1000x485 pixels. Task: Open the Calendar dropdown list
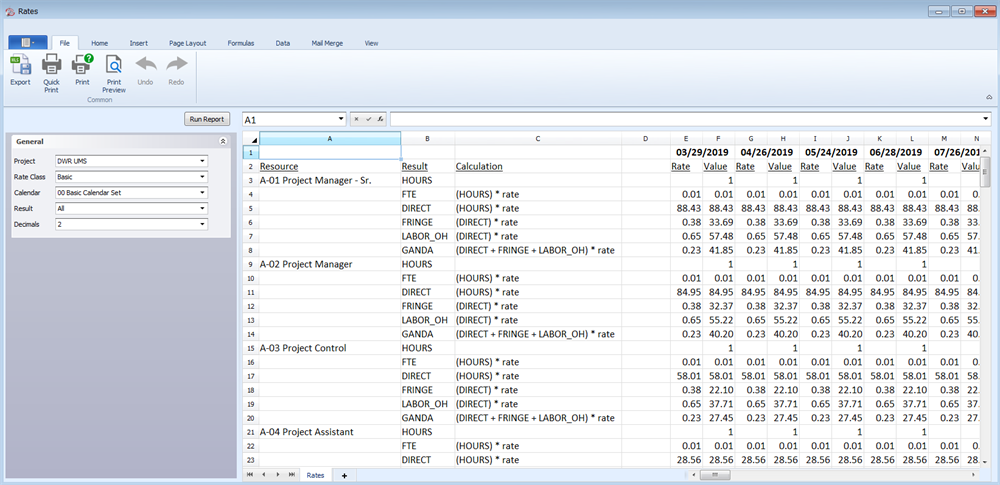click(202, 192)
